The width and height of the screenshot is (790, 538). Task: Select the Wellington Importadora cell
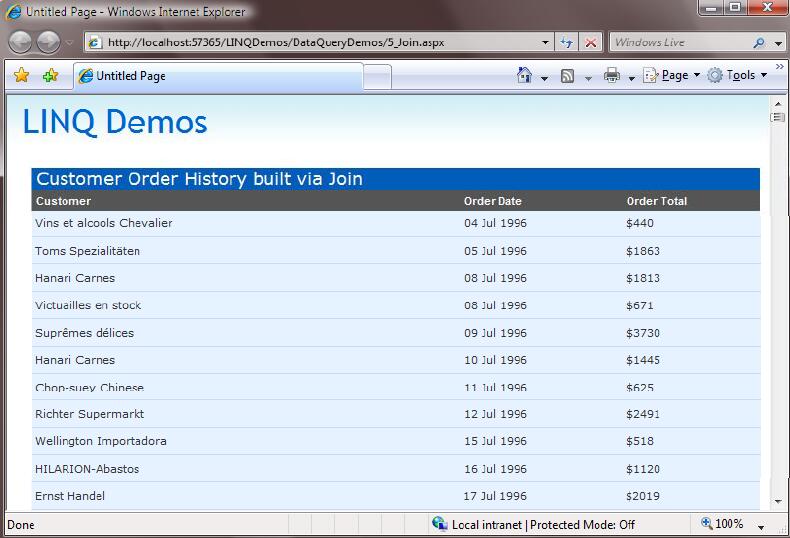coord(101,441)
